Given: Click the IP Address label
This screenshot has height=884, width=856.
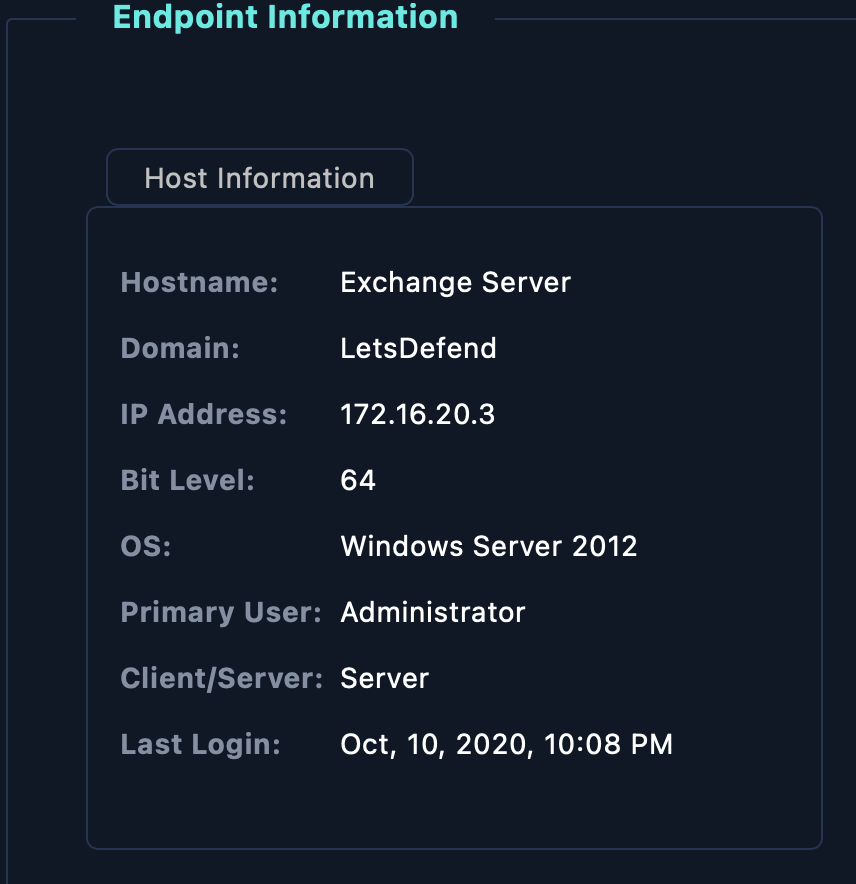Looking at the screenshot, I should pyautogui.click(x=204, y=414).
